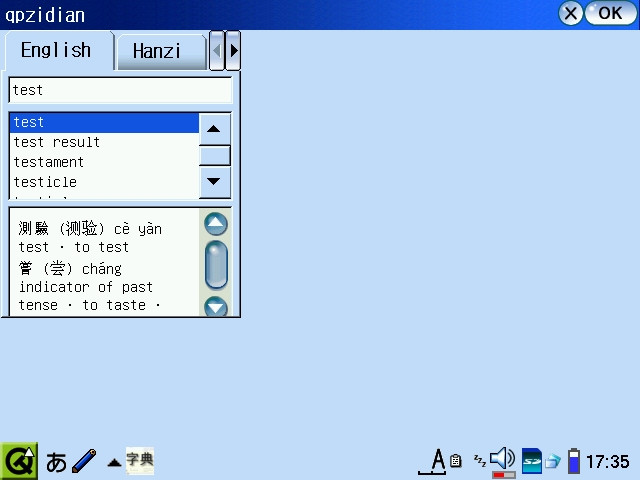Click the SD card tray icon
The image size is (640, 480).
pyautogui.click(x=532, y=461)
